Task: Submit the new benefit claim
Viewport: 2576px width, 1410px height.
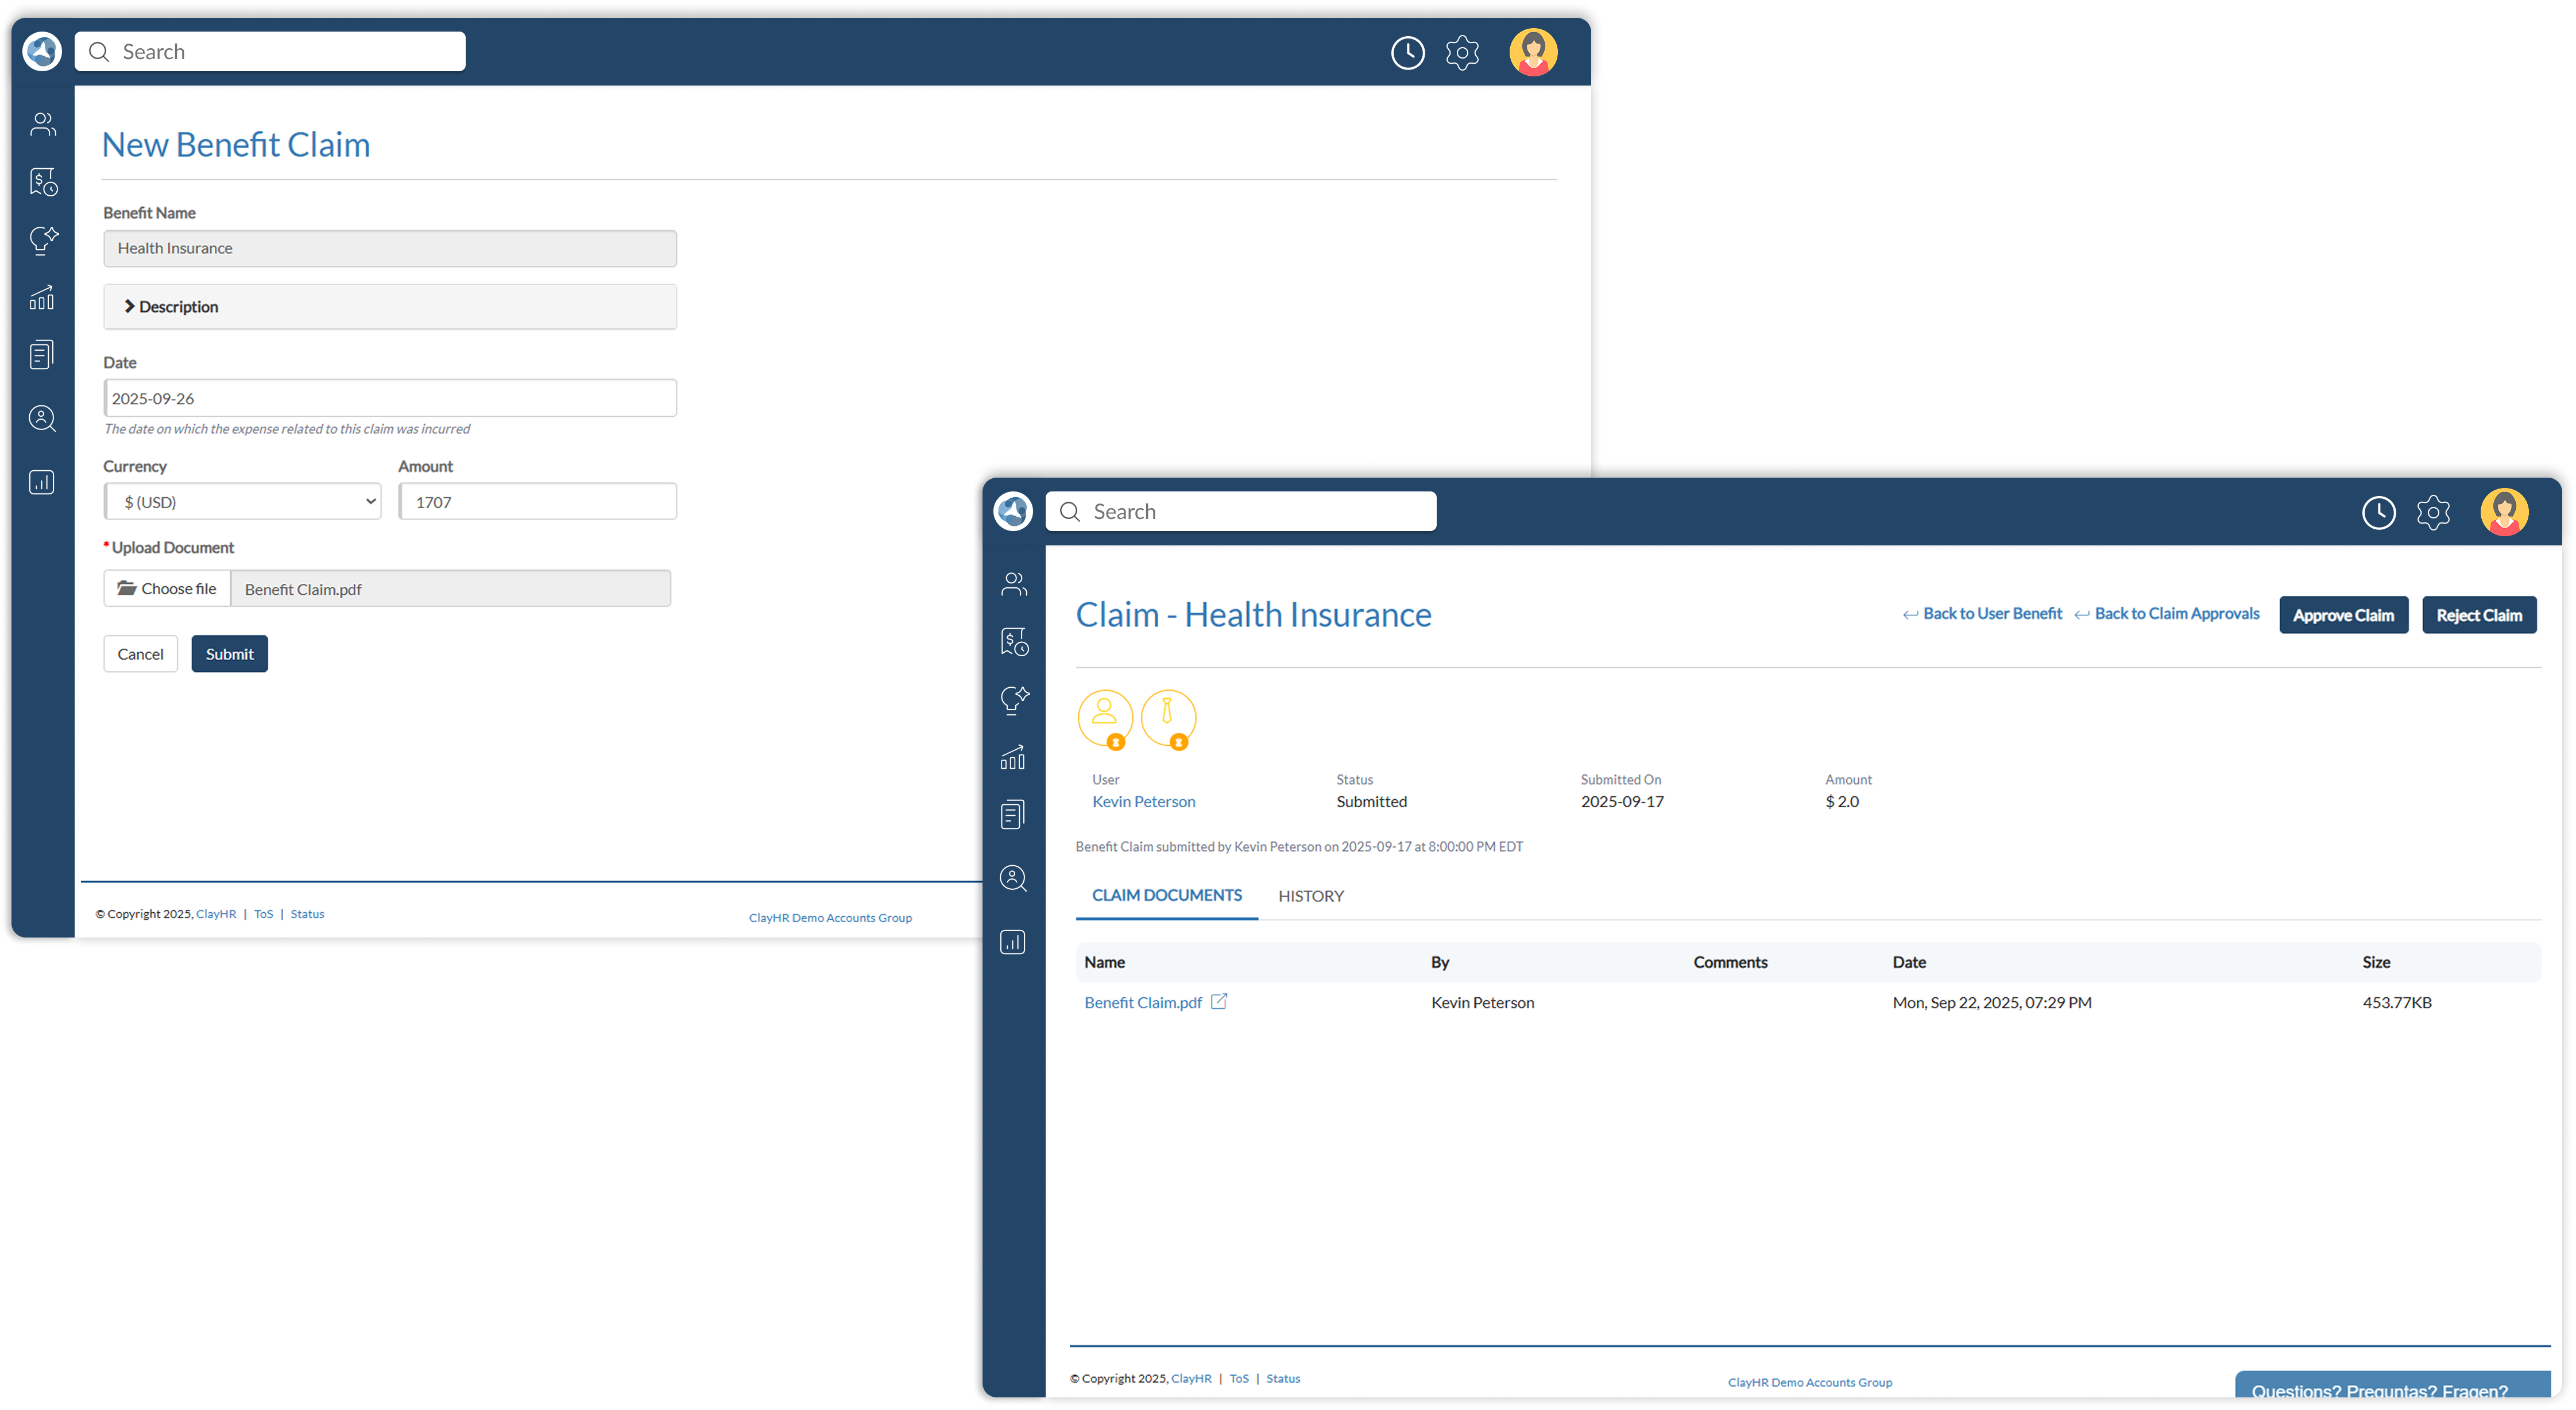Action: point(229,653)
